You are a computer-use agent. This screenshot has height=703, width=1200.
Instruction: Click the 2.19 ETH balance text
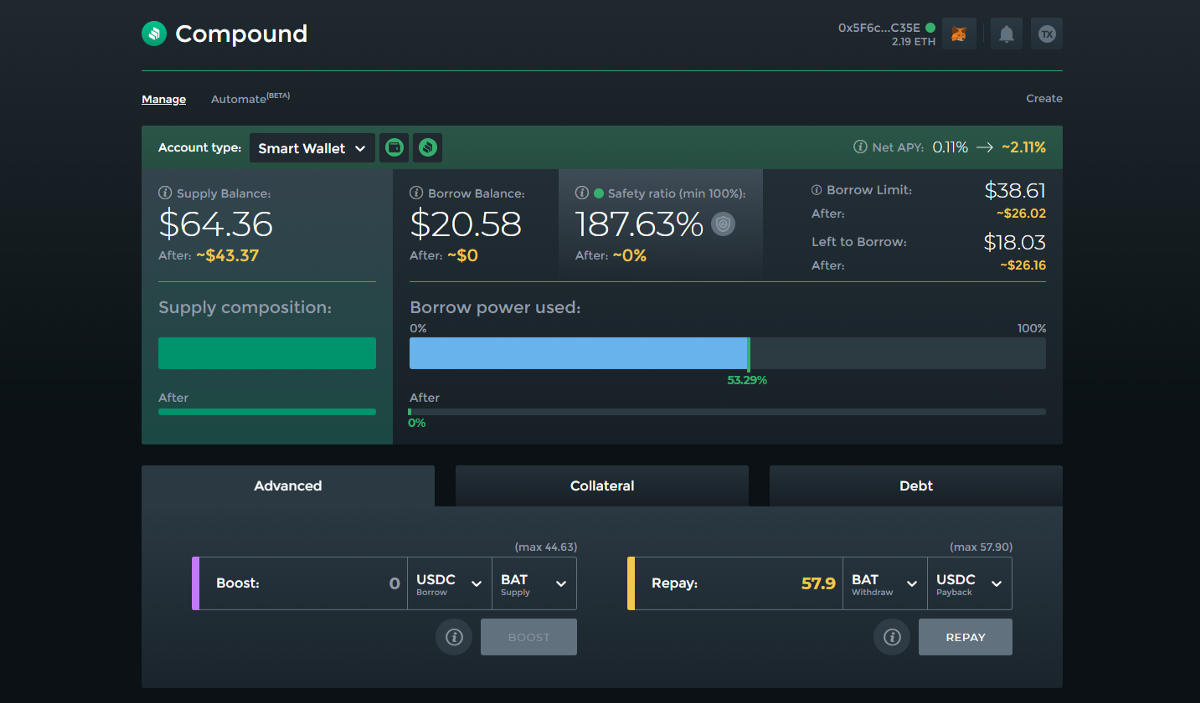[914, 42]
